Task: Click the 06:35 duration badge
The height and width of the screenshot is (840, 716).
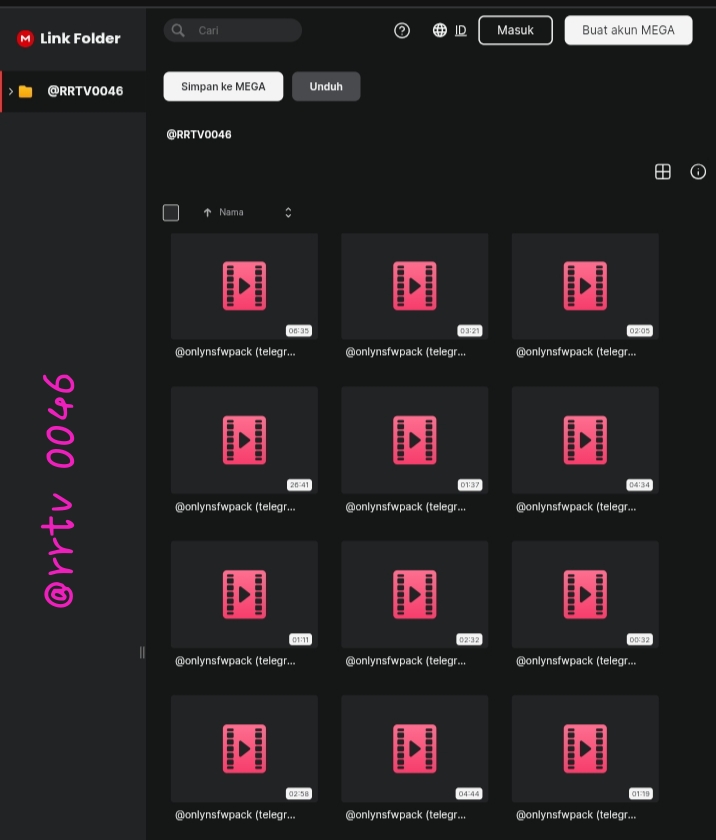Action: coord(299,331)
